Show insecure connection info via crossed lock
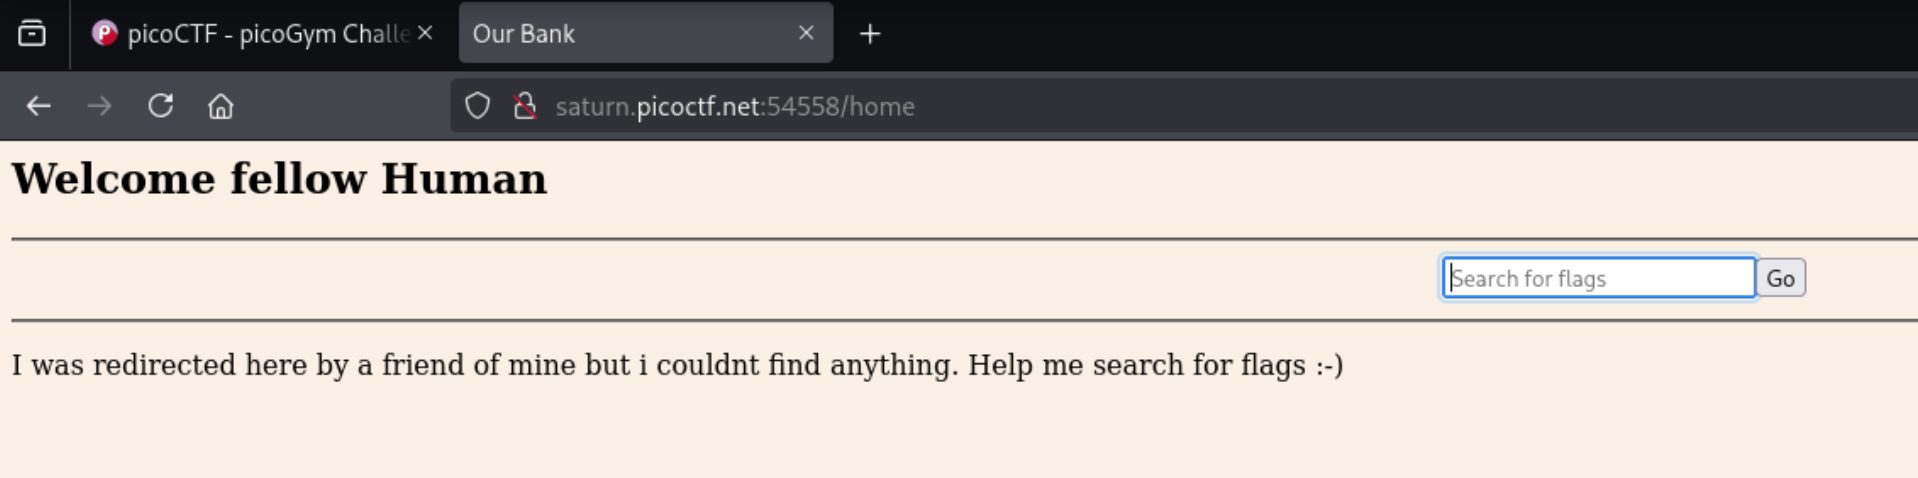Viewport: 1918px width, 478px height. (524, 106)
